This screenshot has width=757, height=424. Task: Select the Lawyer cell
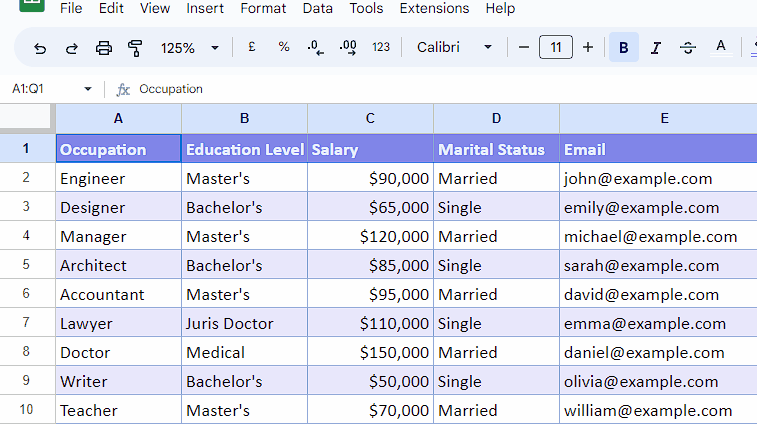click(x=118, y=323)
